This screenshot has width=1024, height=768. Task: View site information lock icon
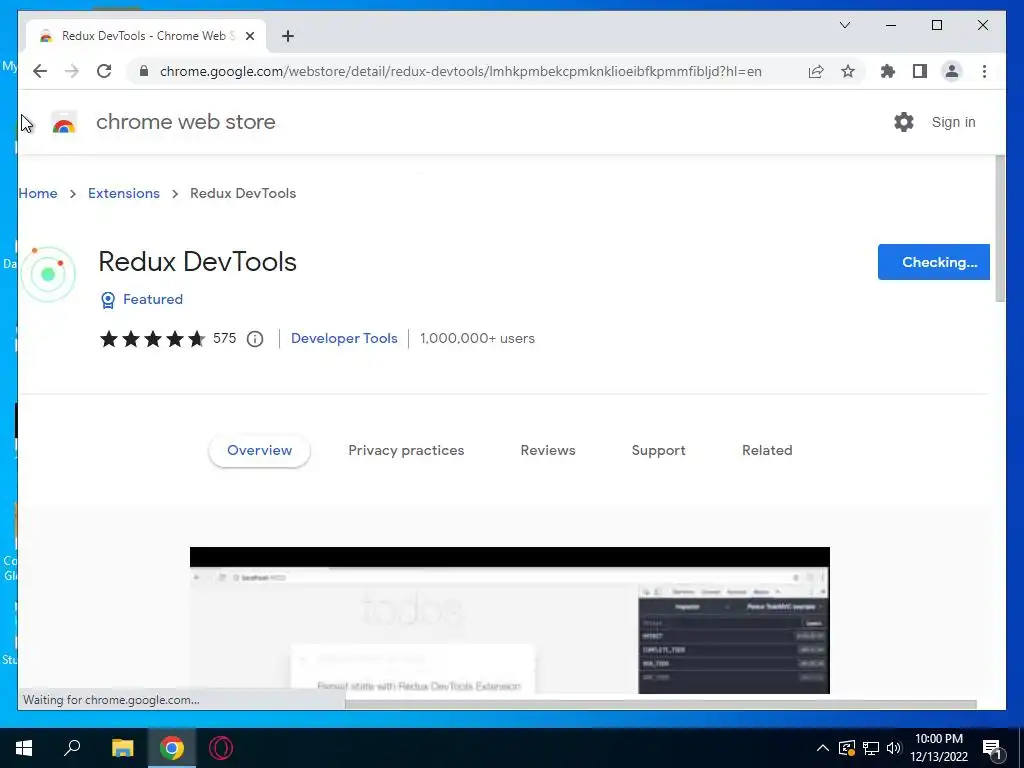(144, 71)
